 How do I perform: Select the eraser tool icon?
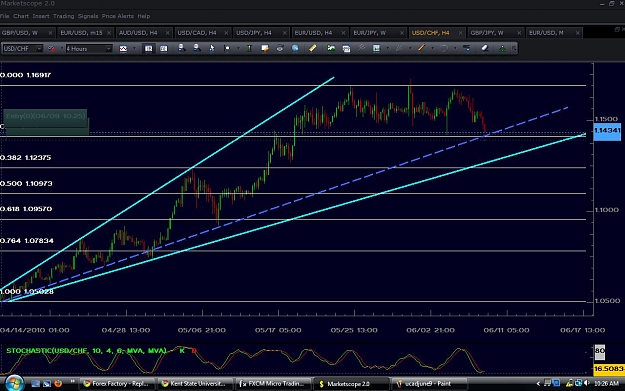click(485, 48)
